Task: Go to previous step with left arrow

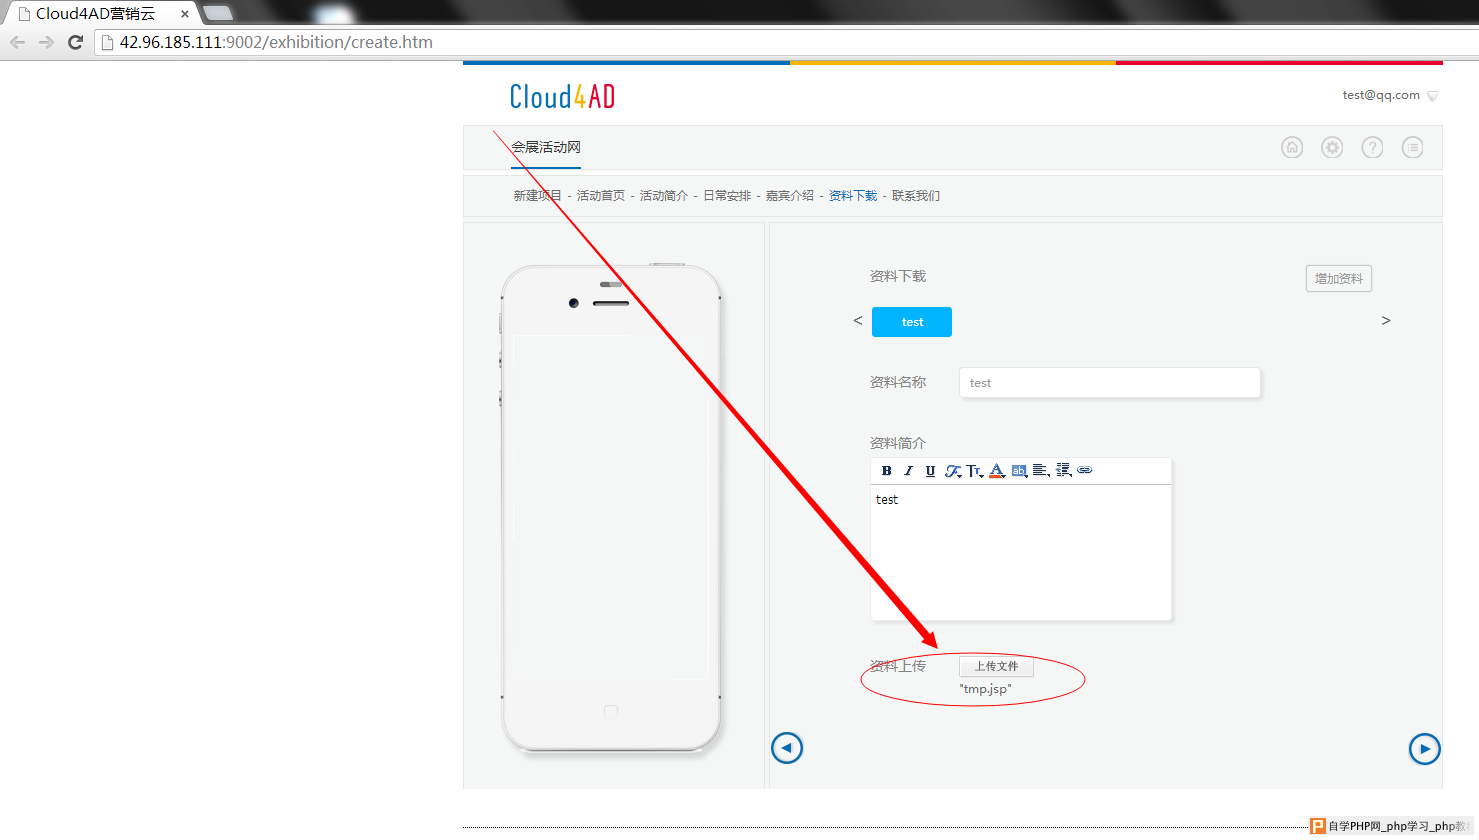Action: tap(787, 747)
